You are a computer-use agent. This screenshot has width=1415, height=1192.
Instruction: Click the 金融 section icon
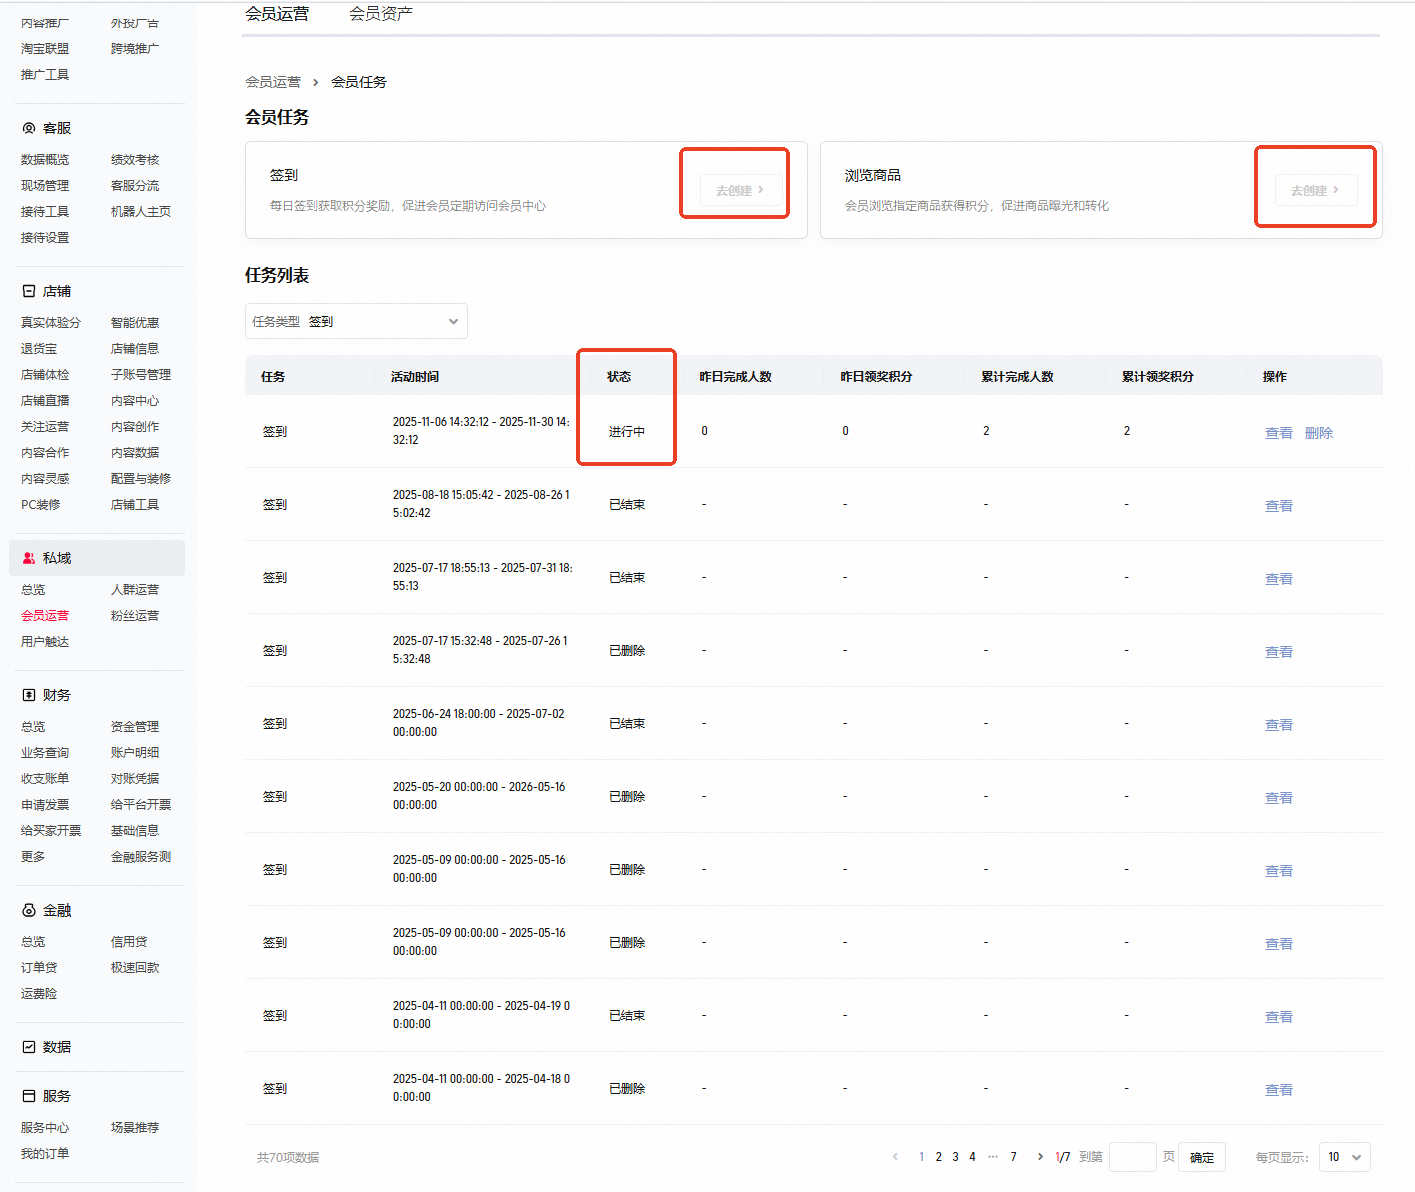click(29, 910)
